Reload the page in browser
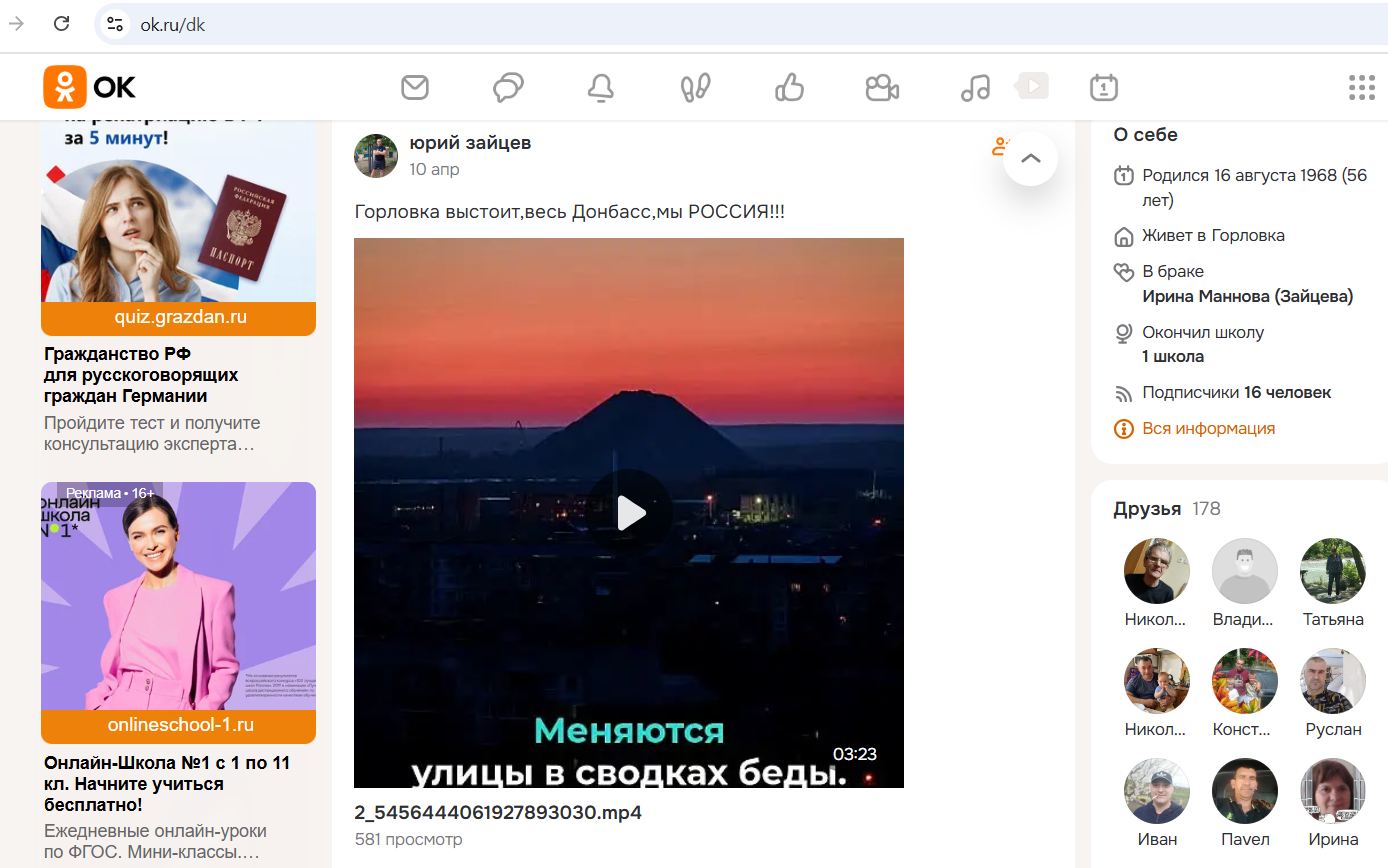 click(x=61, y=24)
